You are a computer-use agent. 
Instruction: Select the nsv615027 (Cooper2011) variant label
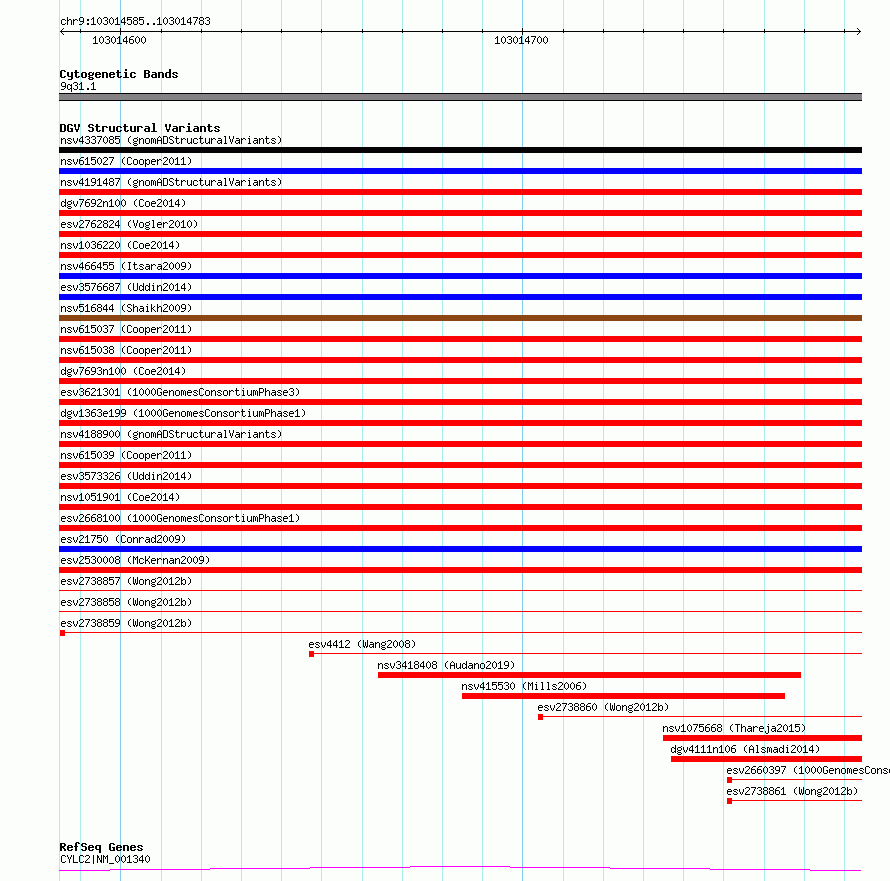[x=126, y=161]
